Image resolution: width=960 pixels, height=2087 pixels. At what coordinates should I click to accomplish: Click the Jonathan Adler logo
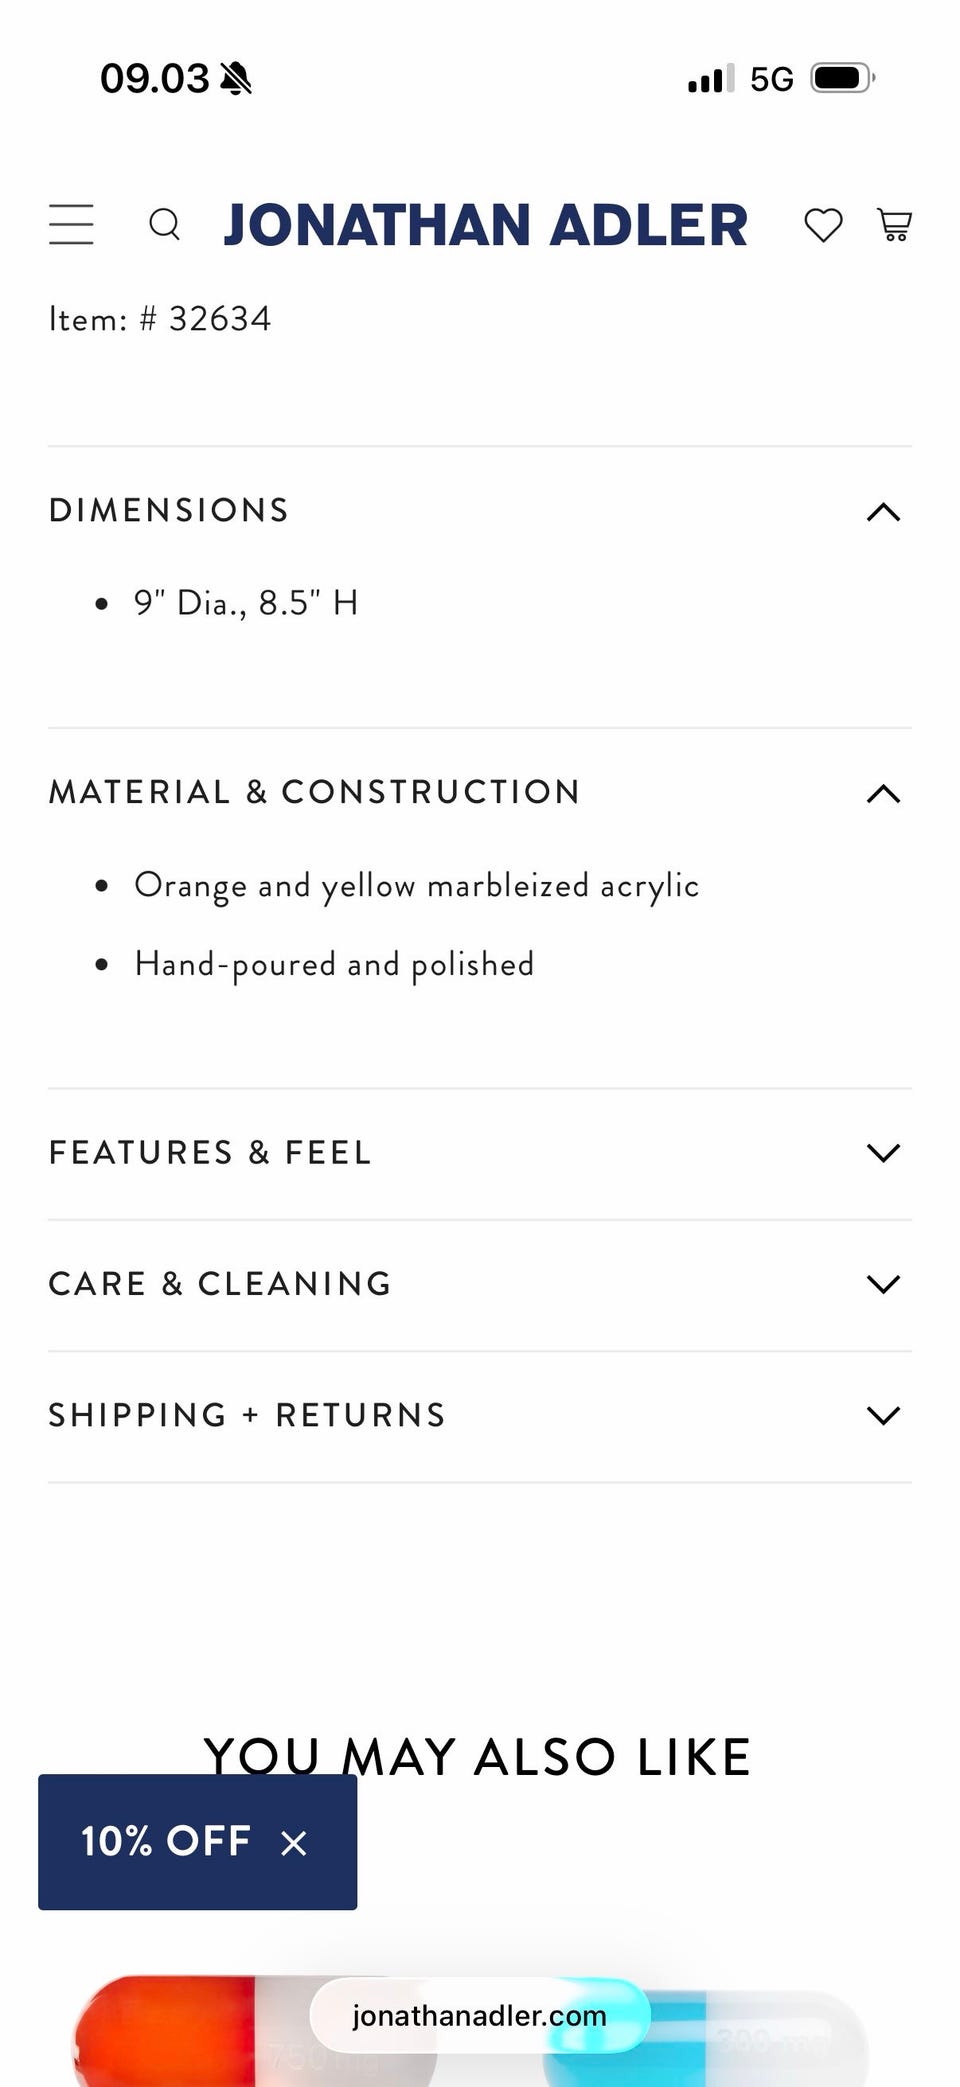pos(486,225)
